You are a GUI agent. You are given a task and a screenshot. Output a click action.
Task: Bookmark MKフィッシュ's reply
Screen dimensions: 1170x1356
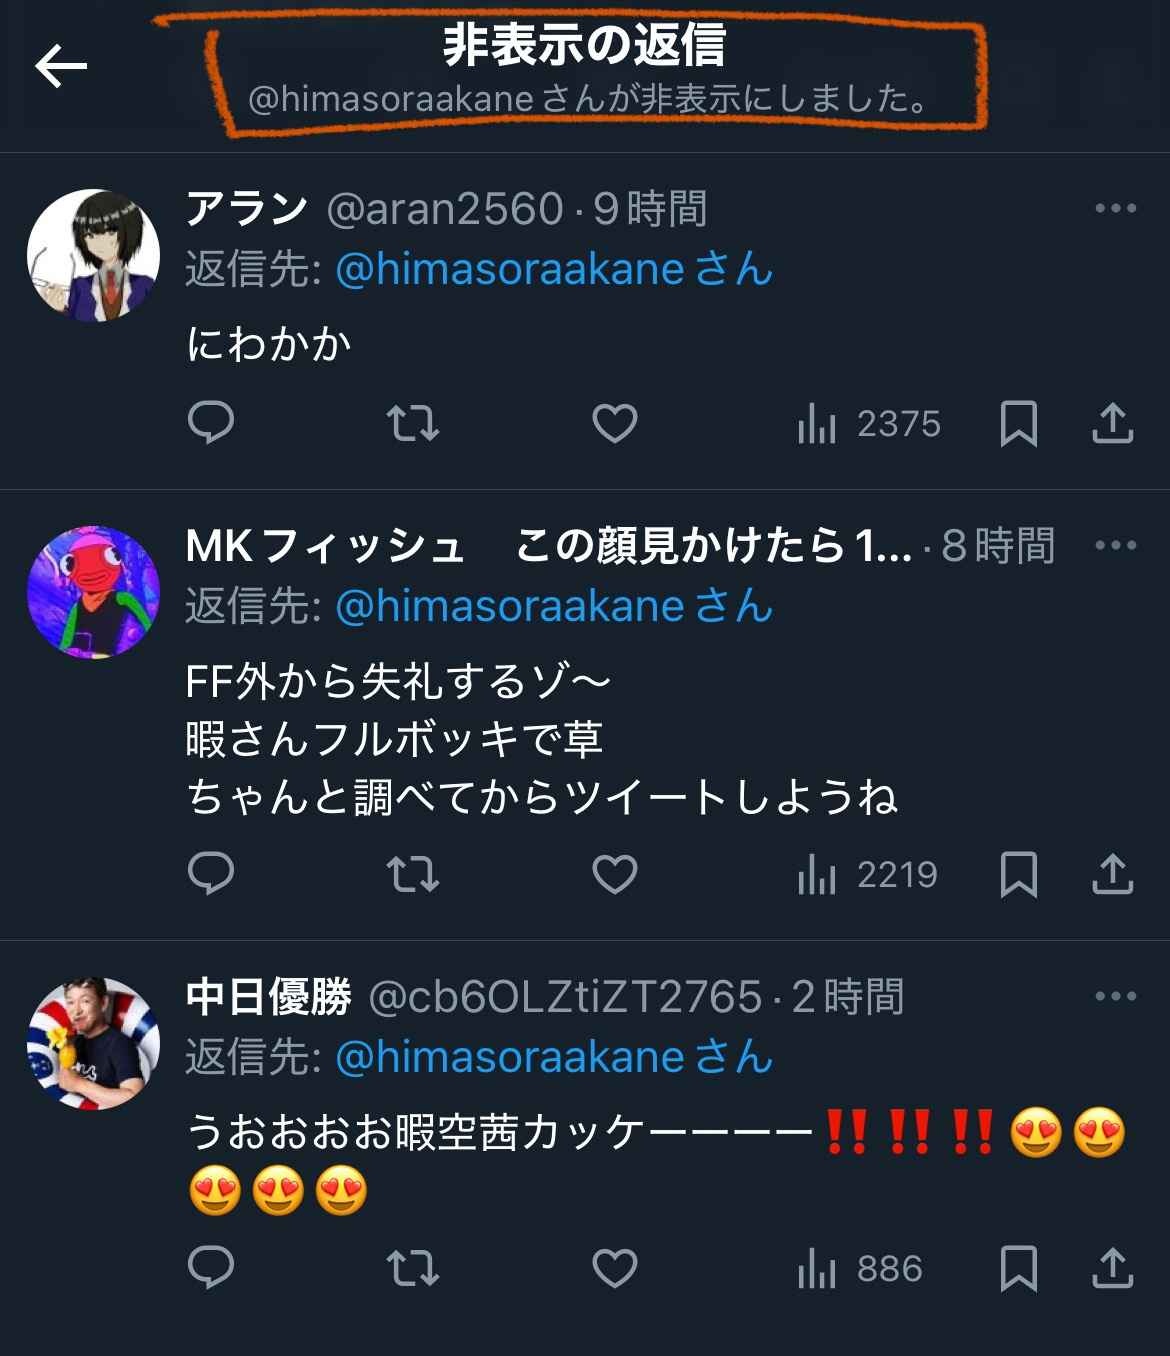click(x=1018, y=874)
